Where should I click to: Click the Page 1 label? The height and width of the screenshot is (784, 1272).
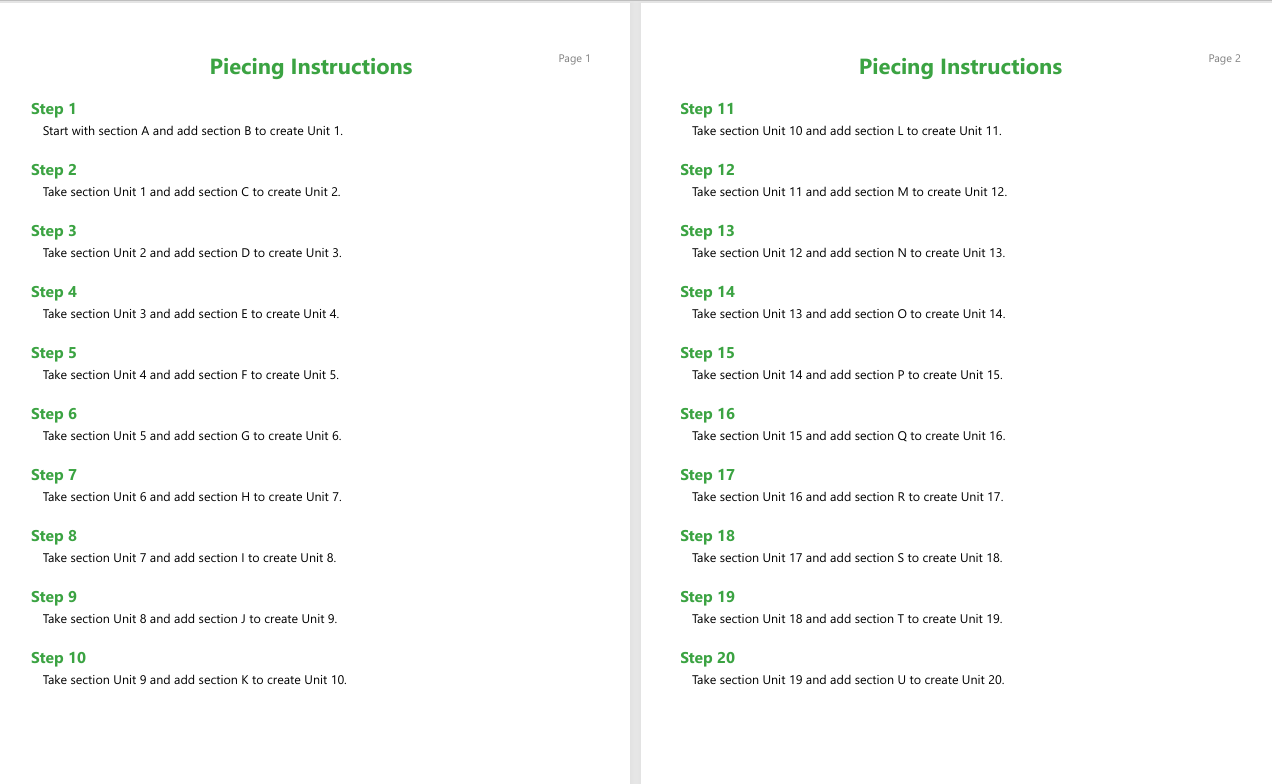click(x=575, y=59)
